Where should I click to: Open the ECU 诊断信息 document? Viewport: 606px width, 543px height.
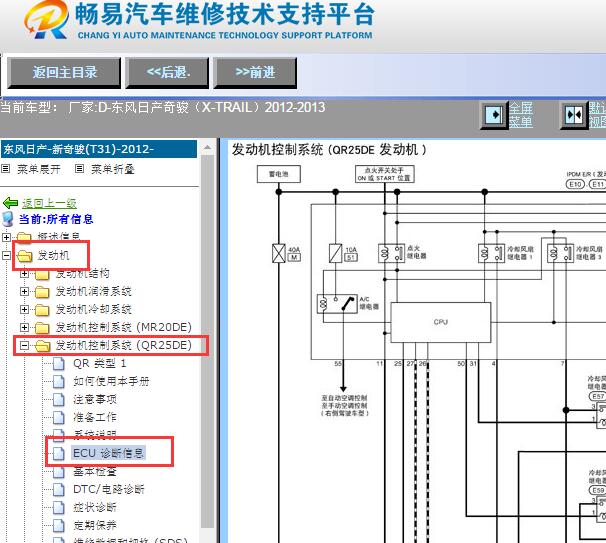point(108,453)
